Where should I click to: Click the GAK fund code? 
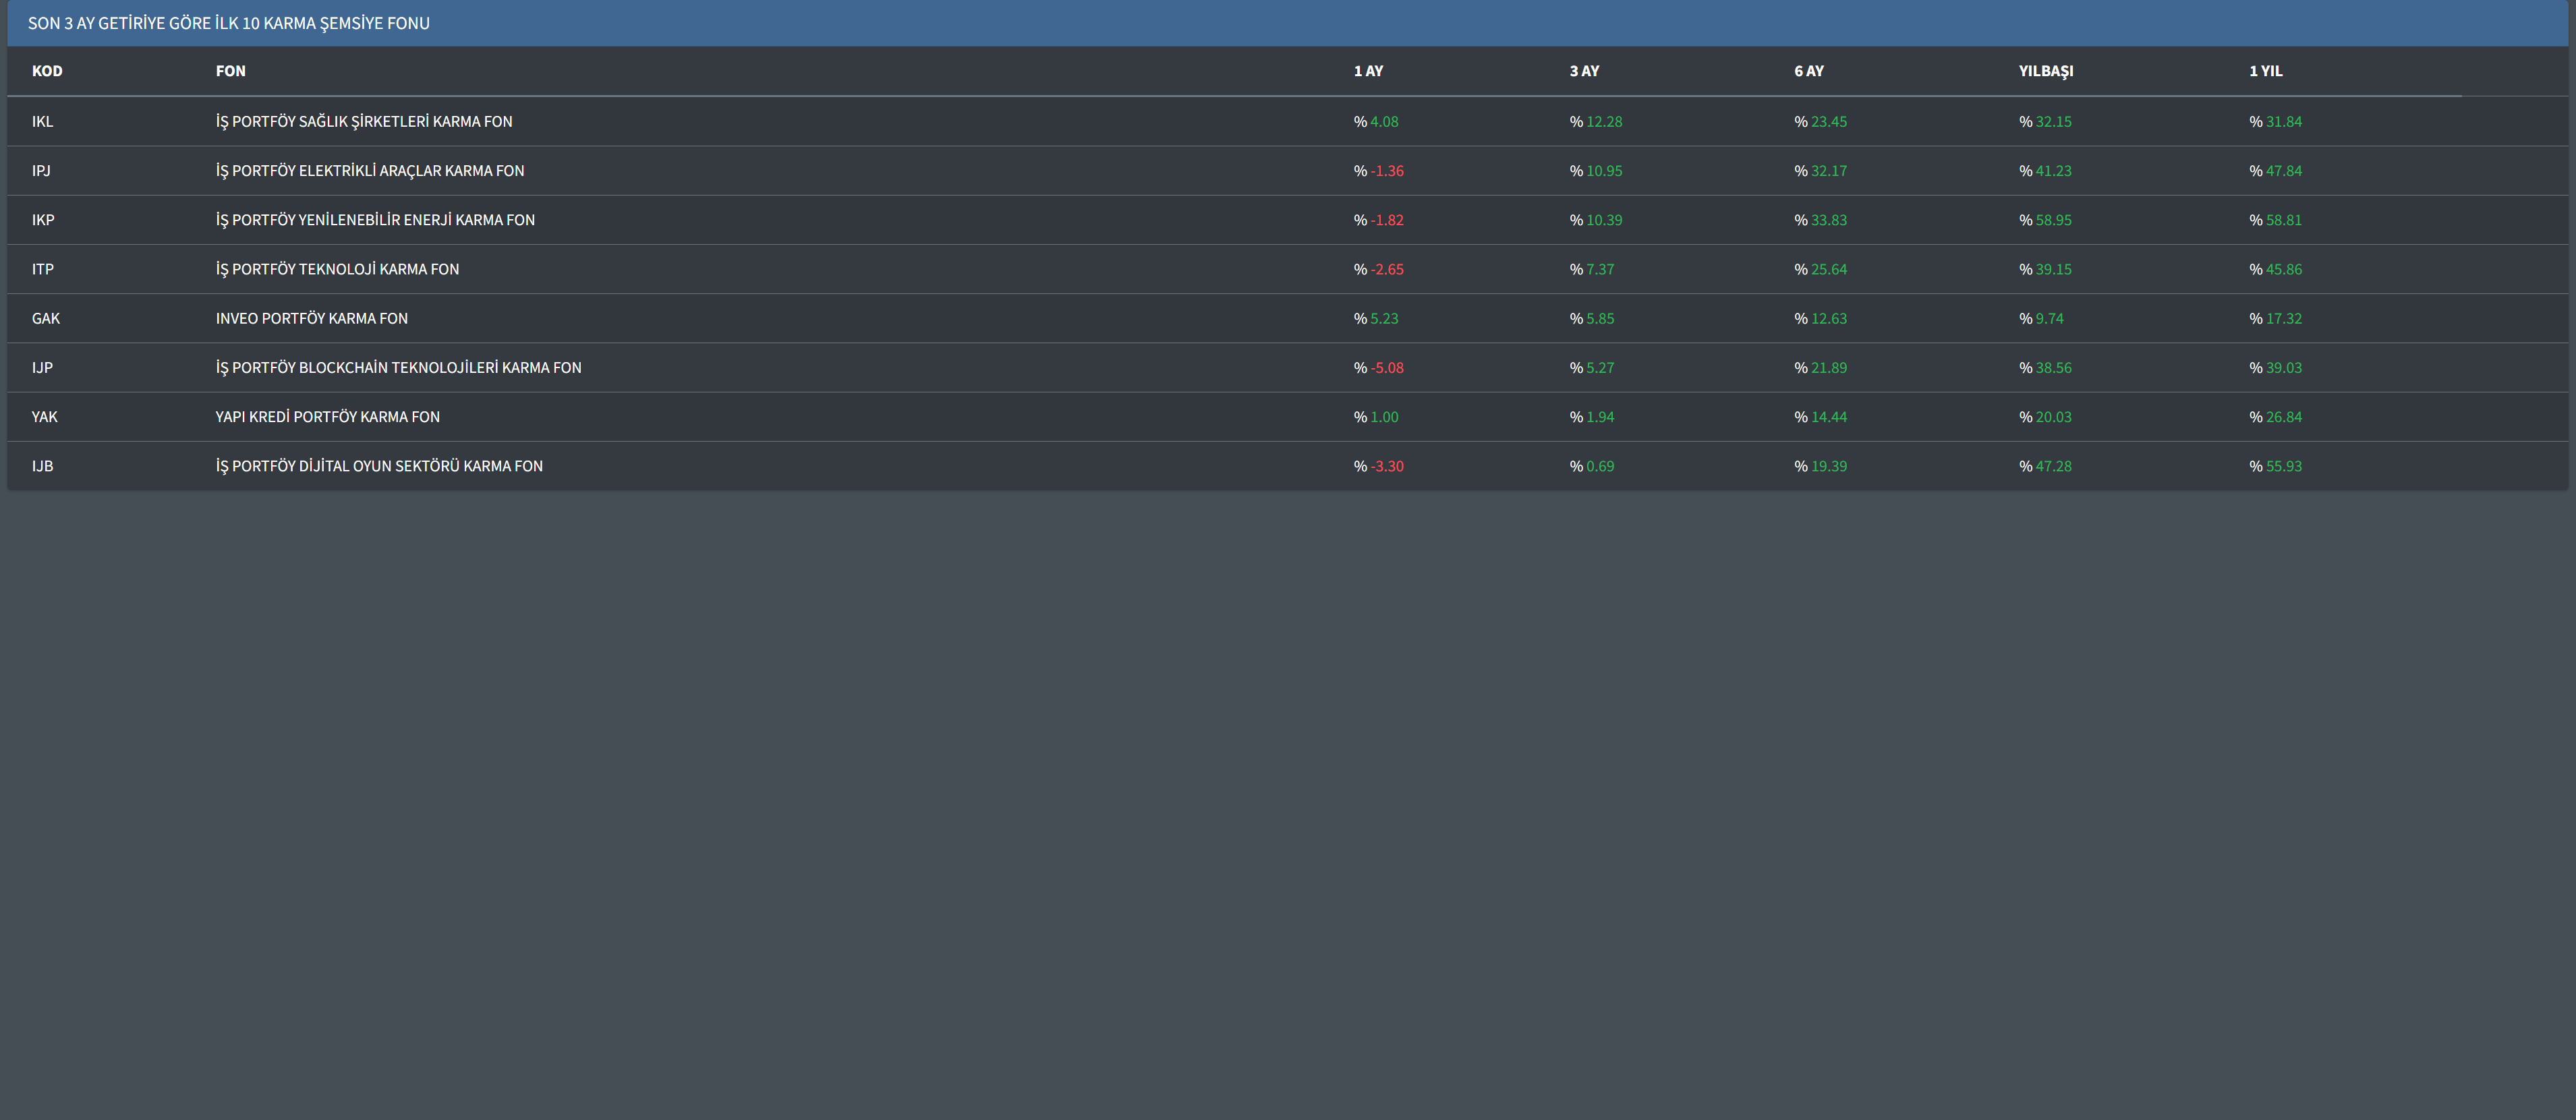pyautogui.click(x=45, y=318)
